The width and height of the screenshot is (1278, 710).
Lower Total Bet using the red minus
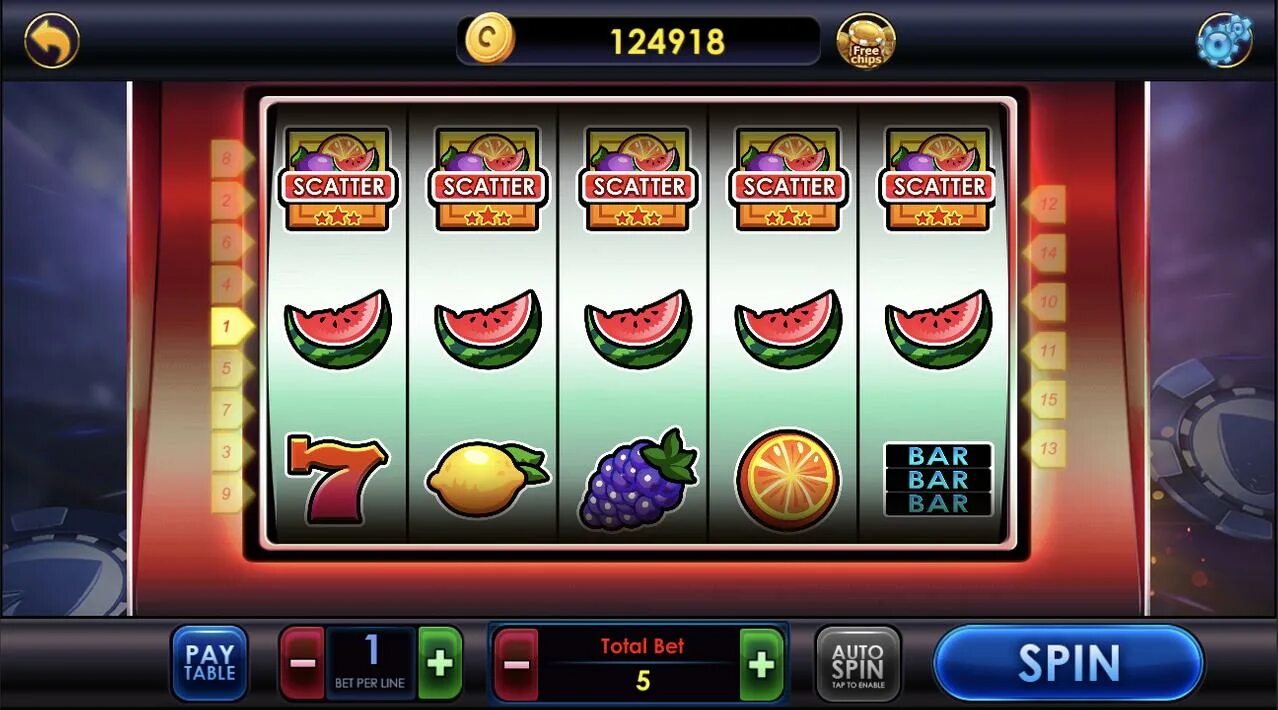(515, 664)
